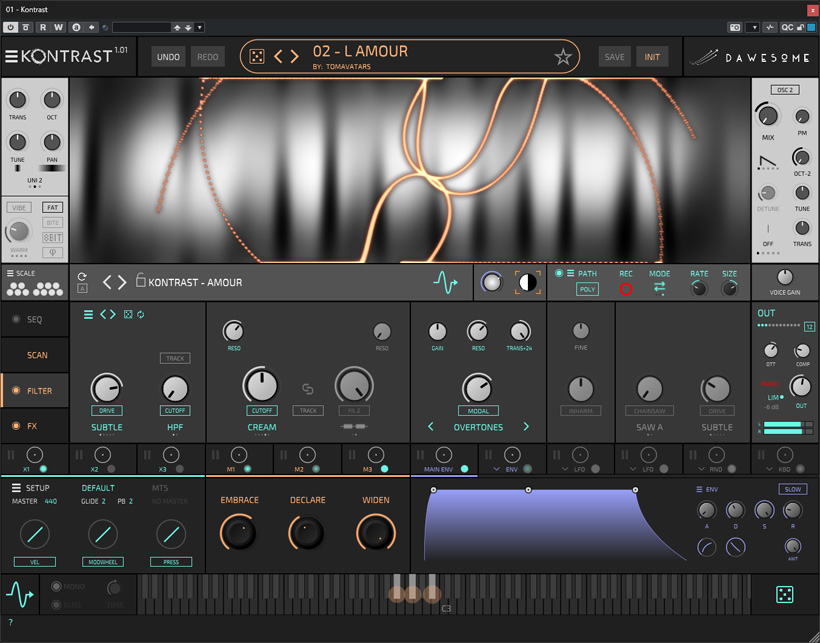Click the orange dice randomize preset icon
The height and width of the screenshot is (643, 820).
256,57
